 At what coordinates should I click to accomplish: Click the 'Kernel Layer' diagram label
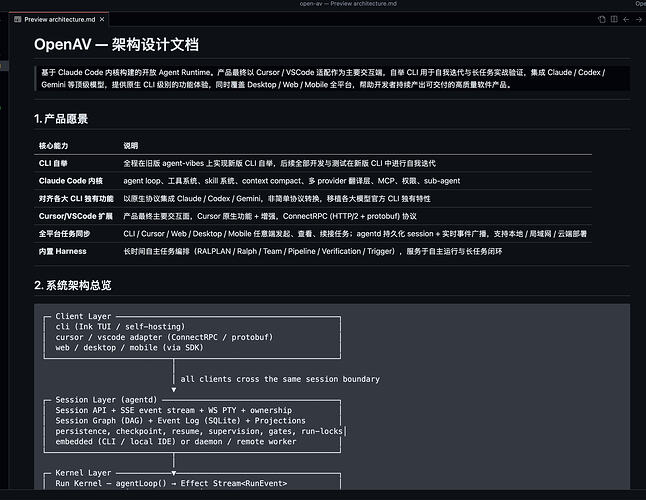click(83, 473)
